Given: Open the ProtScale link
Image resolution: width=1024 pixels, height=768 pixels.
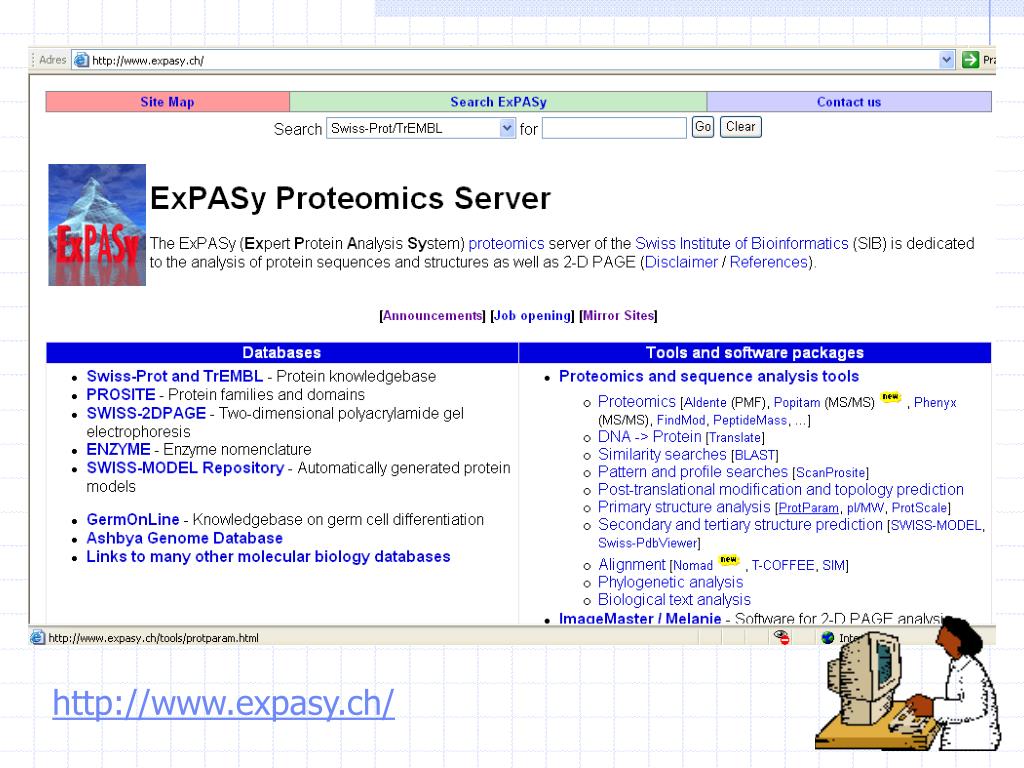Looking at the screenshot, I should click(919, 508).
